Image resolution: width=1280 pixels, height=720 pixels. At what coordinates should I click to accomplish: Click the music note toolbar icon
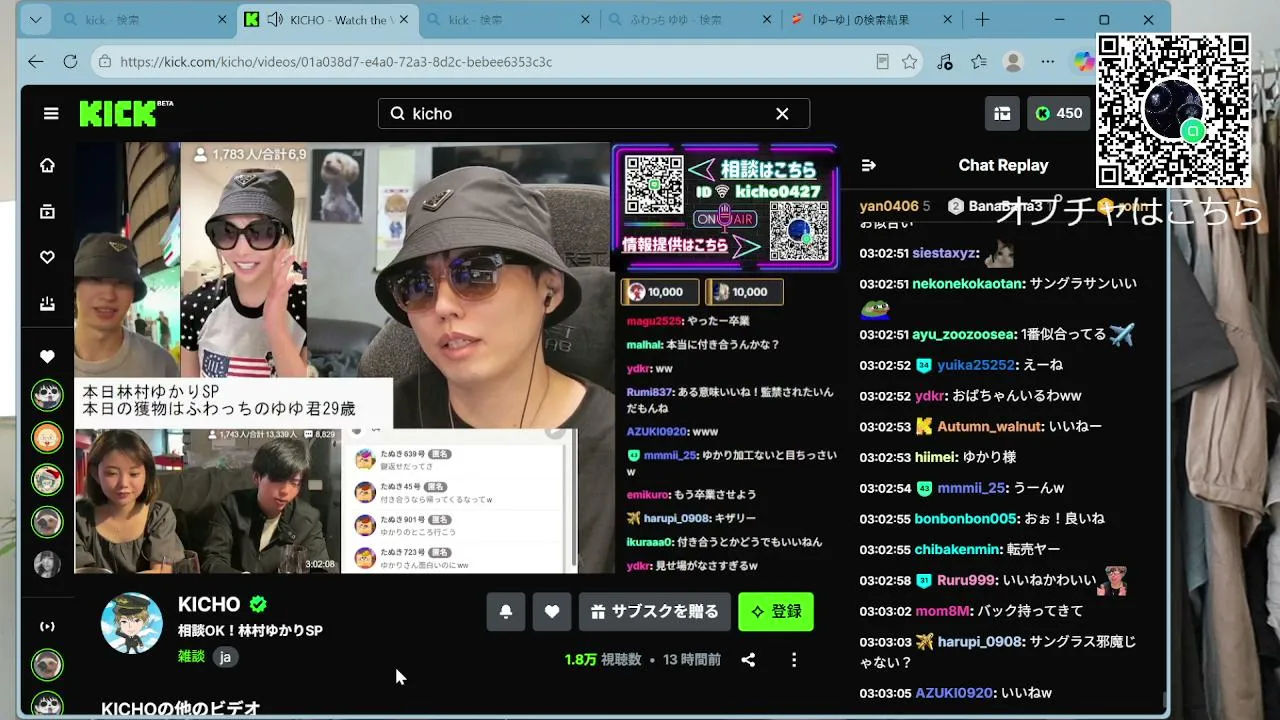click(x=945, y=62)
